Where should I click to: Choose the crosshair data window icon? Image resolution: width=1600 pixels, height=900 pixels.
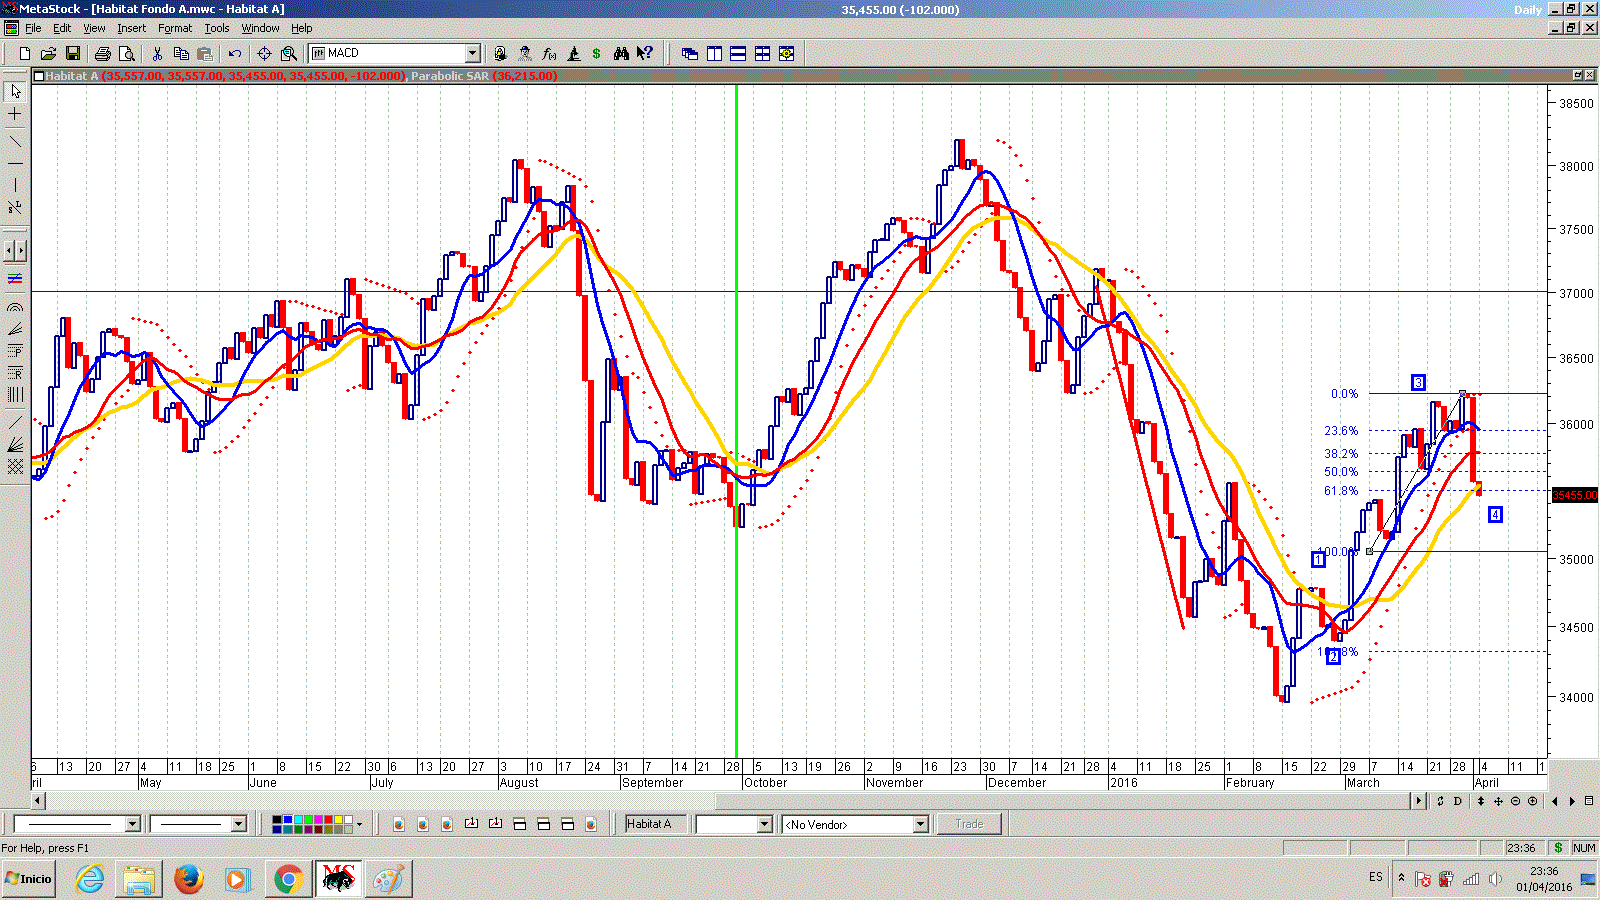click(x=264, y=53)
